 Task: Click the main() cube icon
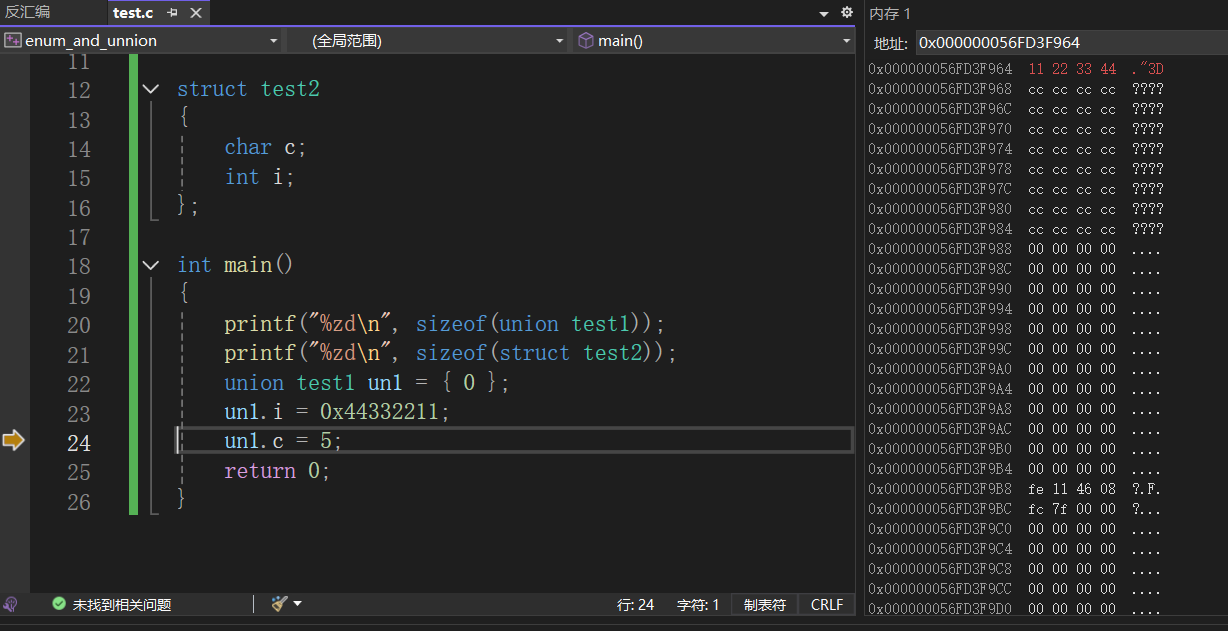586,41
